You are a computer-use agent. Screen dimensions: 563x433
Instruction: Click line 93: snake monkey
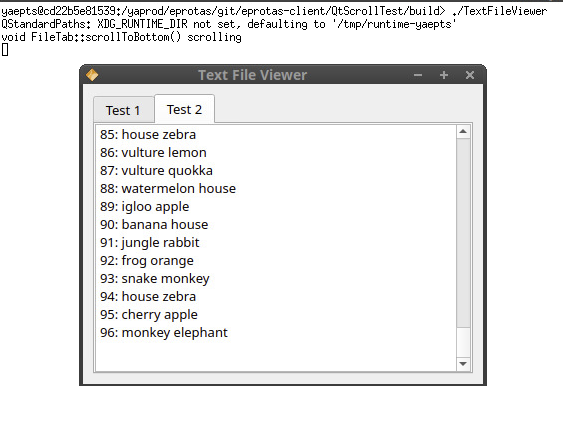click(x=155, y=279)
